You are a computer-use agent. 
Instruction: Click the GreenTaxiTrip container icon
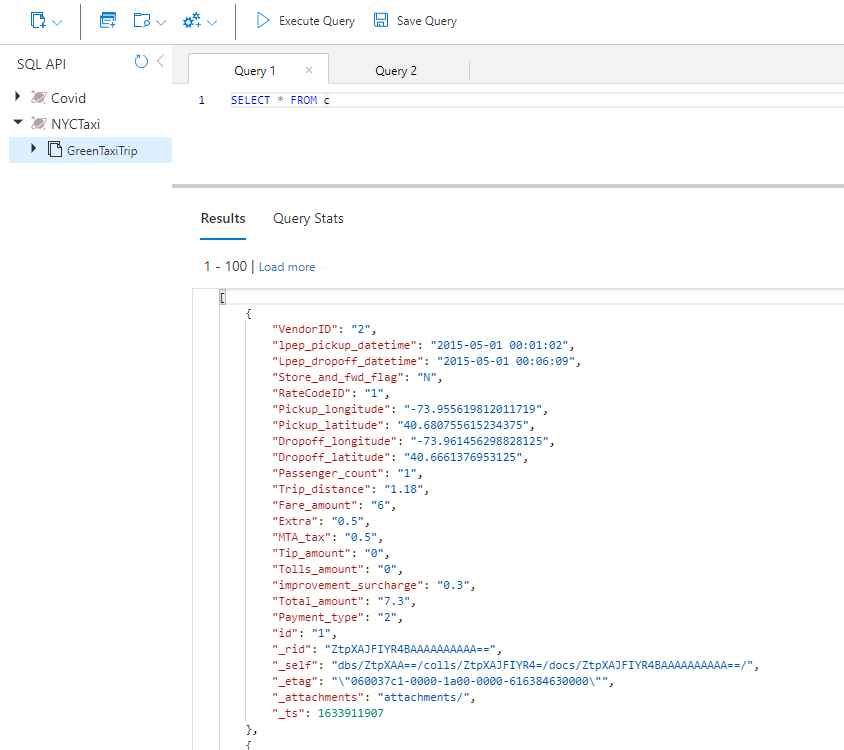[x=55, y=150]
